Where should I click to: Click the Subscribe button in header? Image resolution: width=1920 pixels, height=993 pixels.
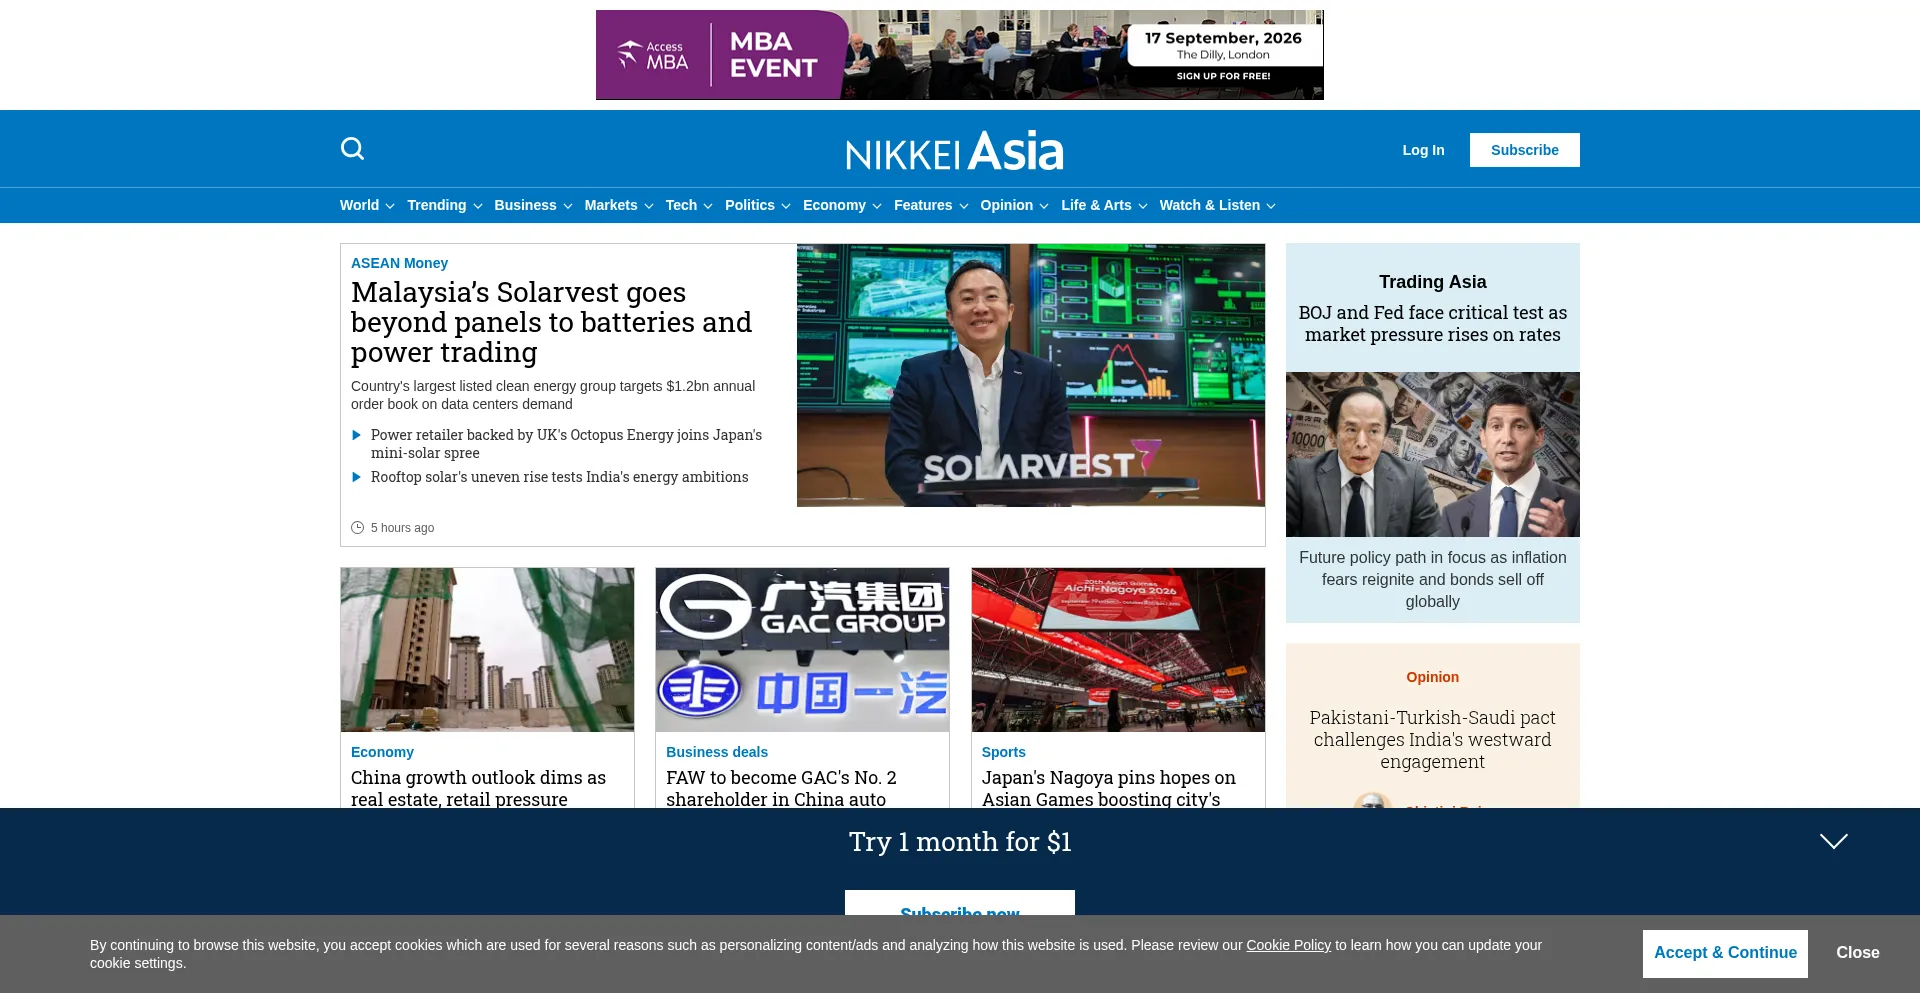[1525, 150]
